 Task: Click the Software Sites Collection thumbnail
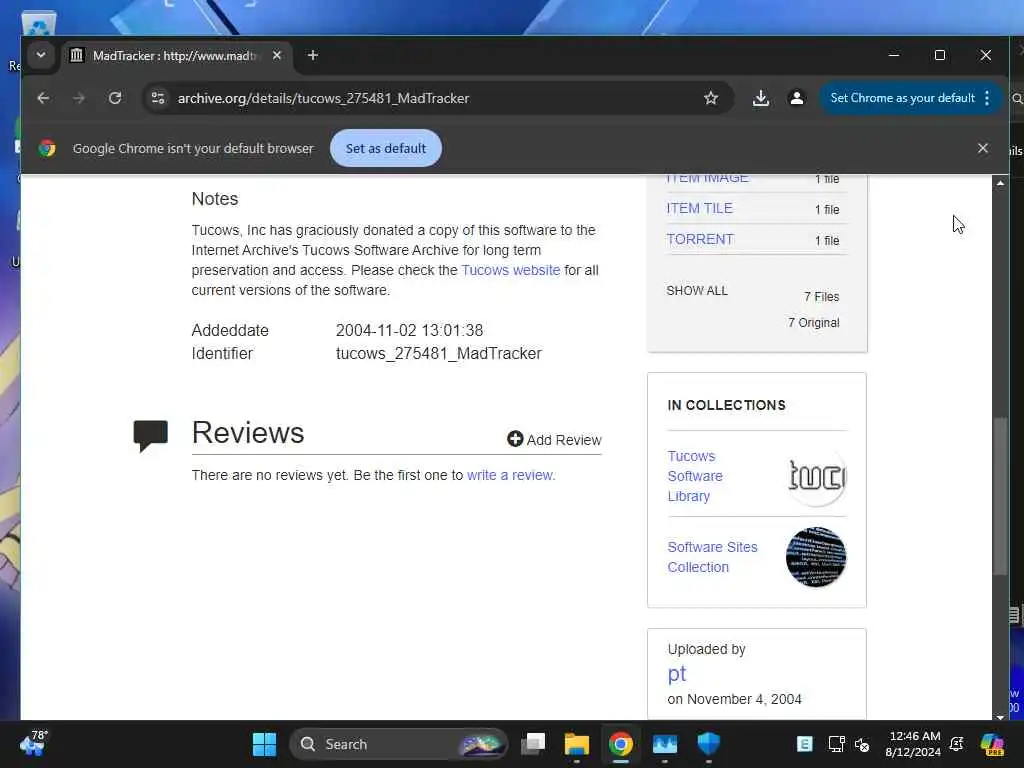816,557
